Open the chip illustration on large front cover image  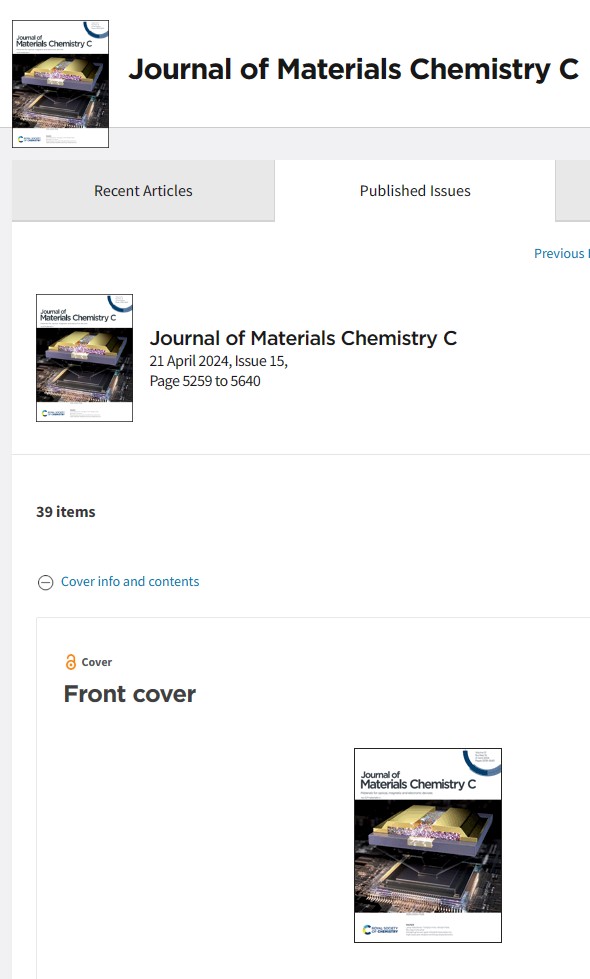pyautogui.click(x=428, y=856)
